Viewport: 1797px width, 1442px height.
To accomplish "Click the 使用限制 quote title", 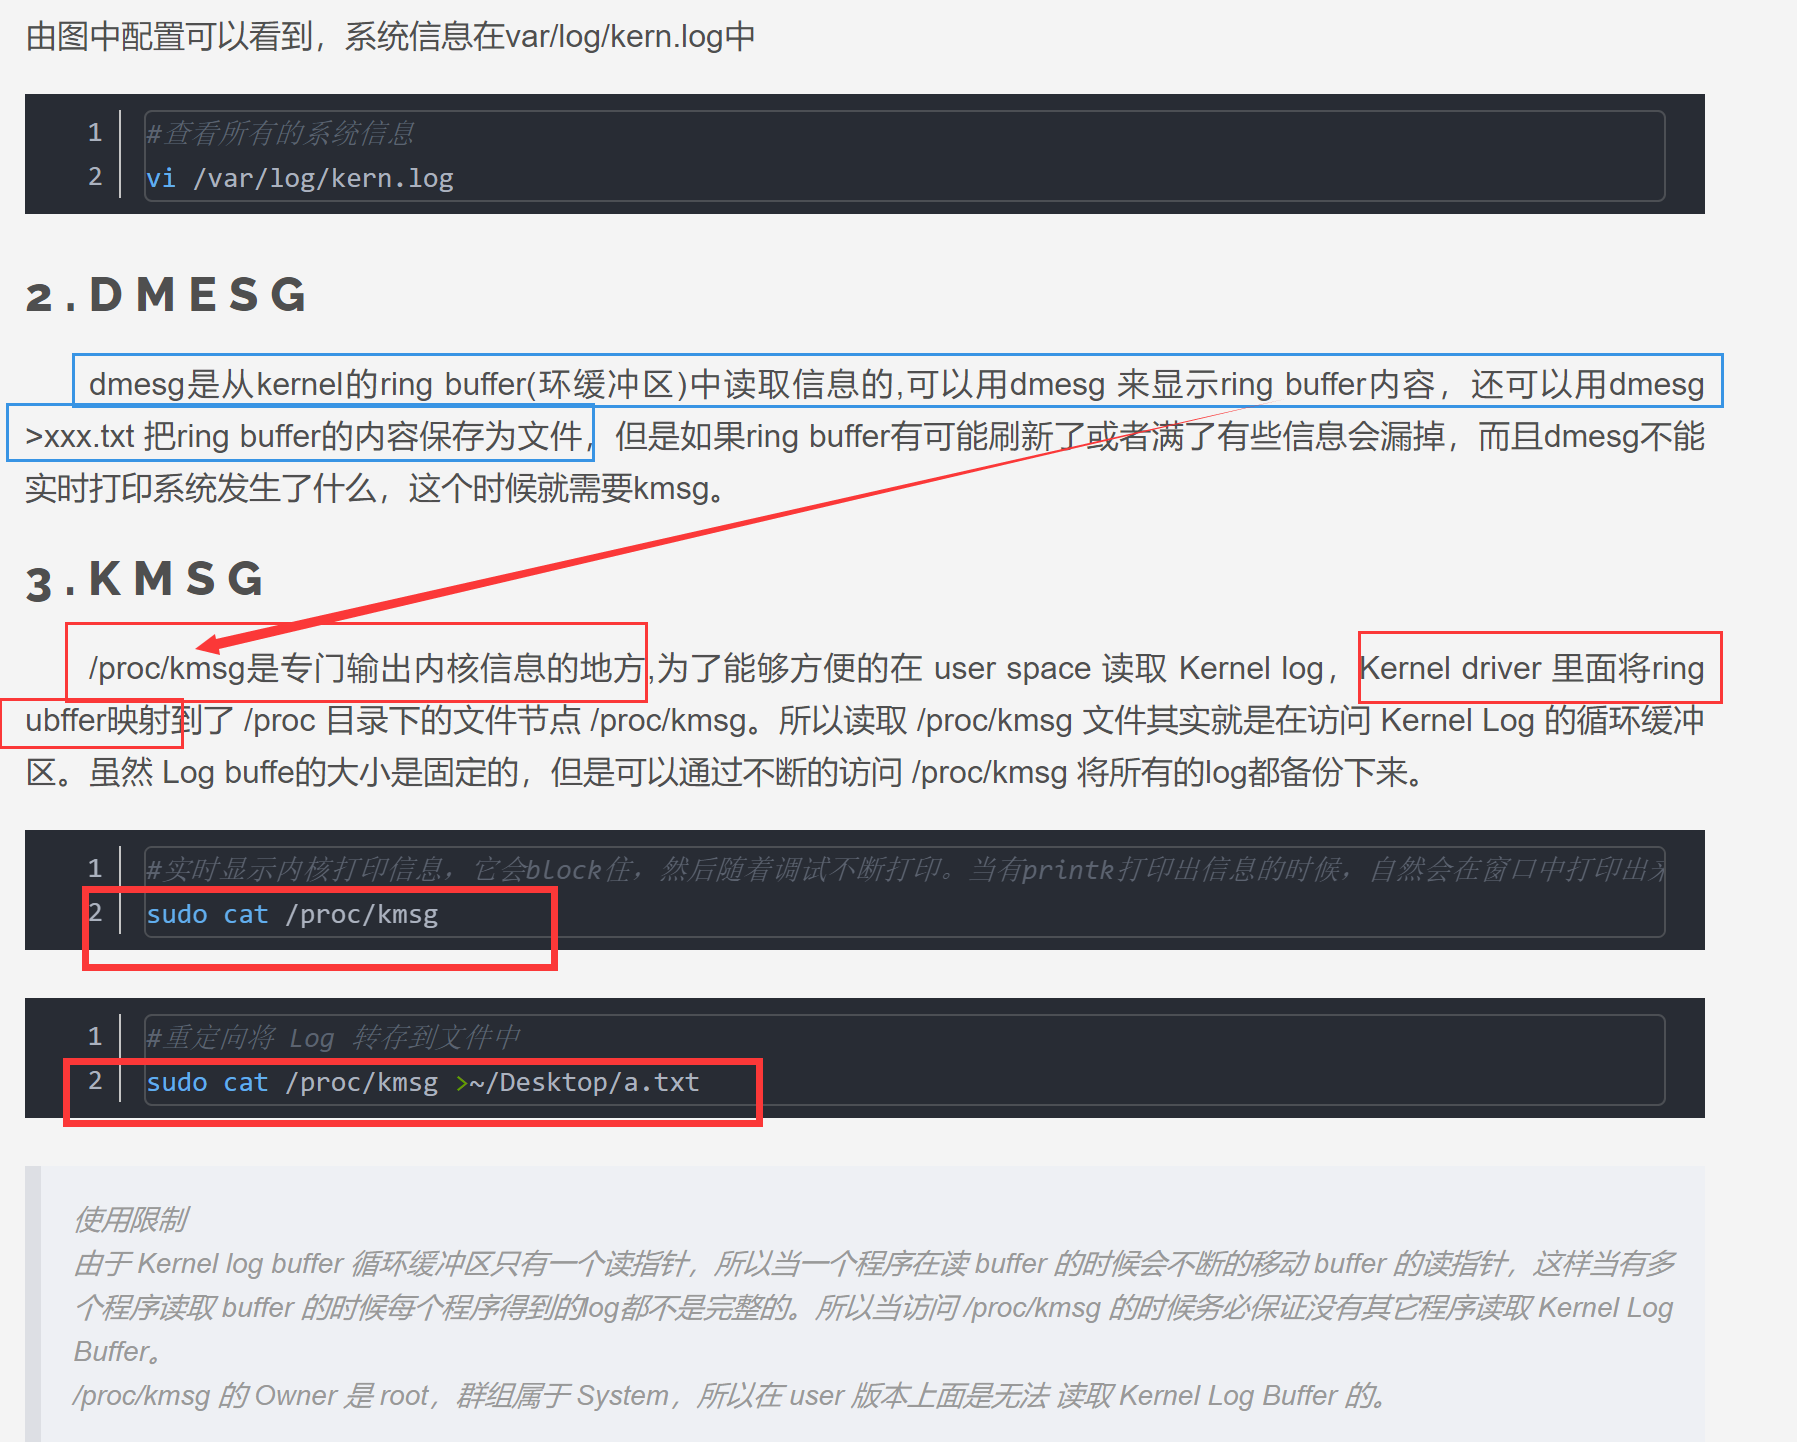I will pyautogui.click(x=131, y=1219).
